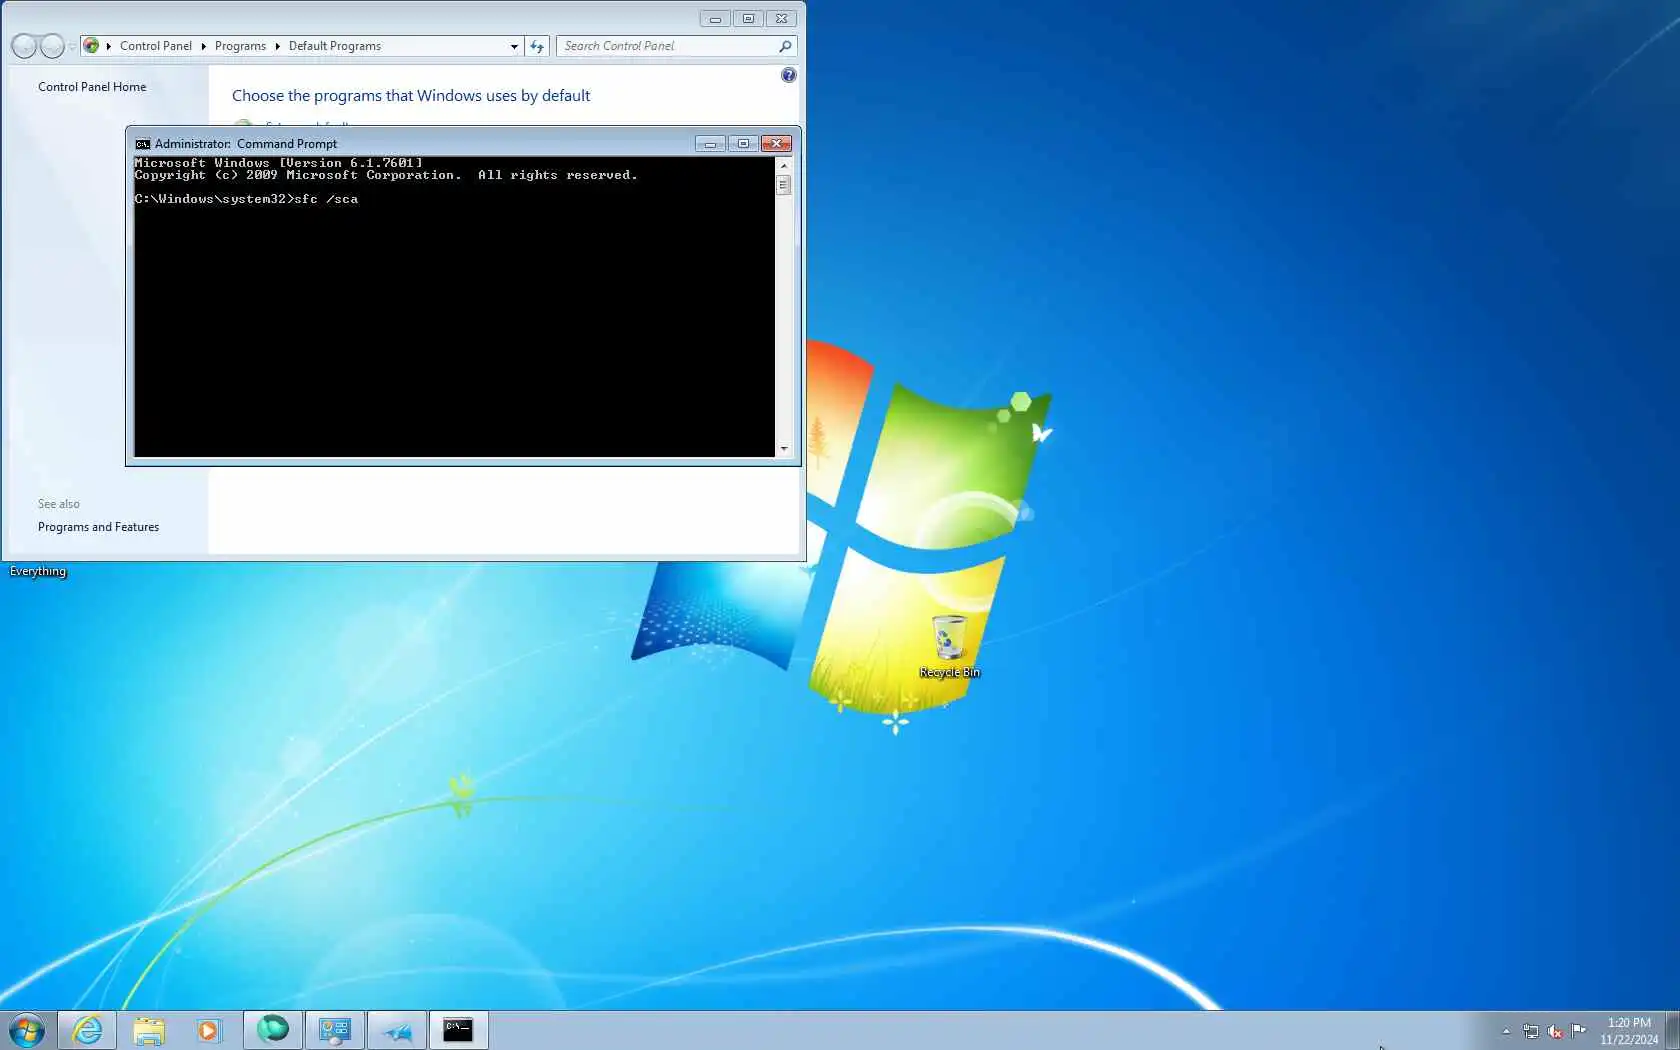Viewport: 1680px width, 1050px height.
Task: Maximize the Control Panel window
Action: tap(748, 19)
